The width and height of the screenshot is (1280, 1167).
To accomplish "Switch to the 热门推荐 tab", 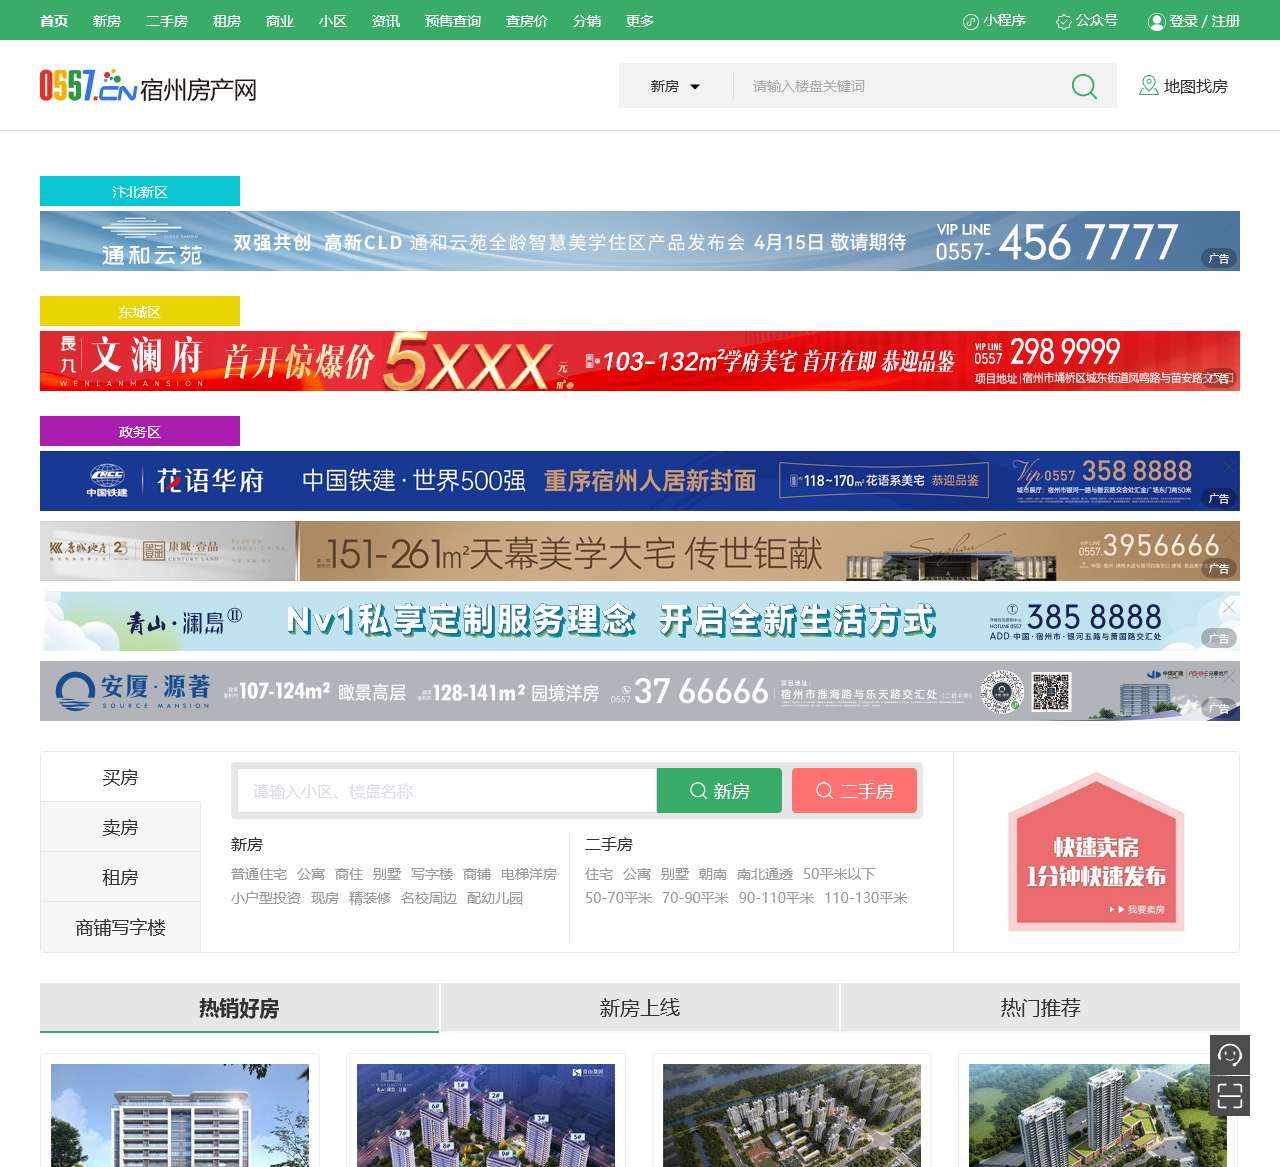I will coord(1040,1008).
